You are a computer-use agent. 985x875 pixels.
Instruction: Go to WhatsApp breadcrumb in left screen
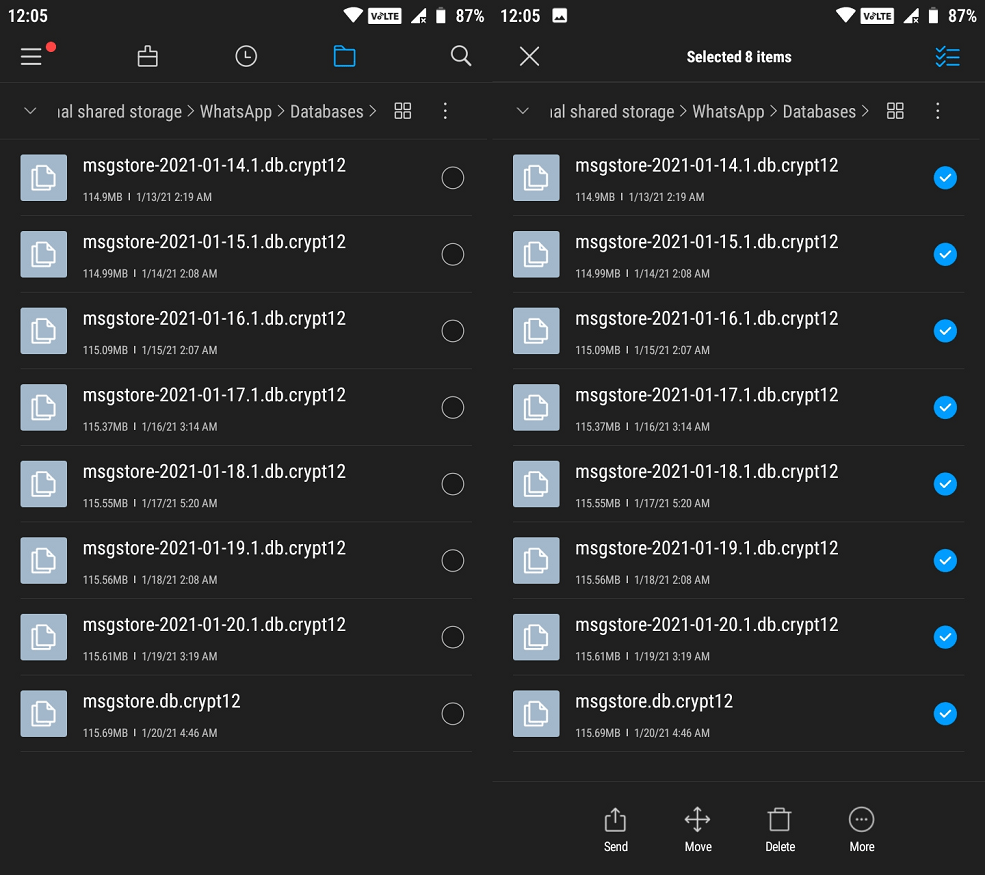pyautogui.click(x=236, y=112)
